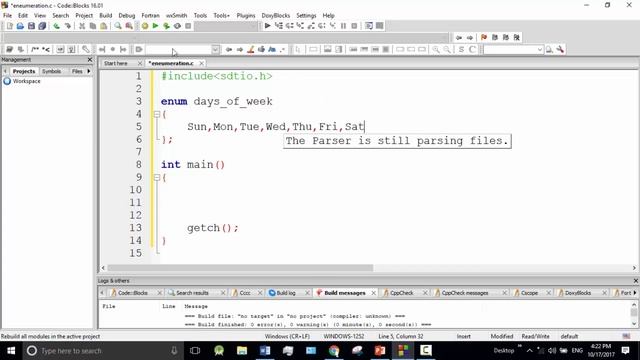640x360 pixels.
Task: Open the Plugins menu
Action: pos(246,15)
